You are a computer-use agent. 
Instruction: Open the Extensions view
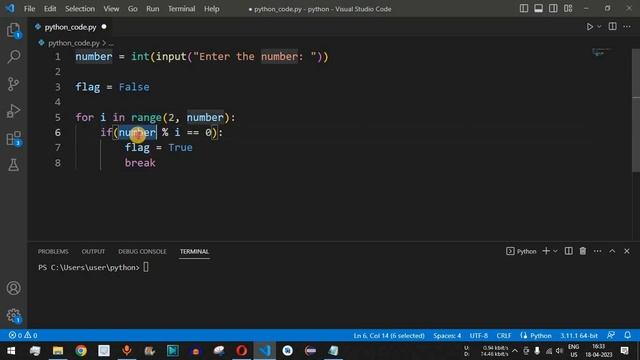[x=13, y=138]
